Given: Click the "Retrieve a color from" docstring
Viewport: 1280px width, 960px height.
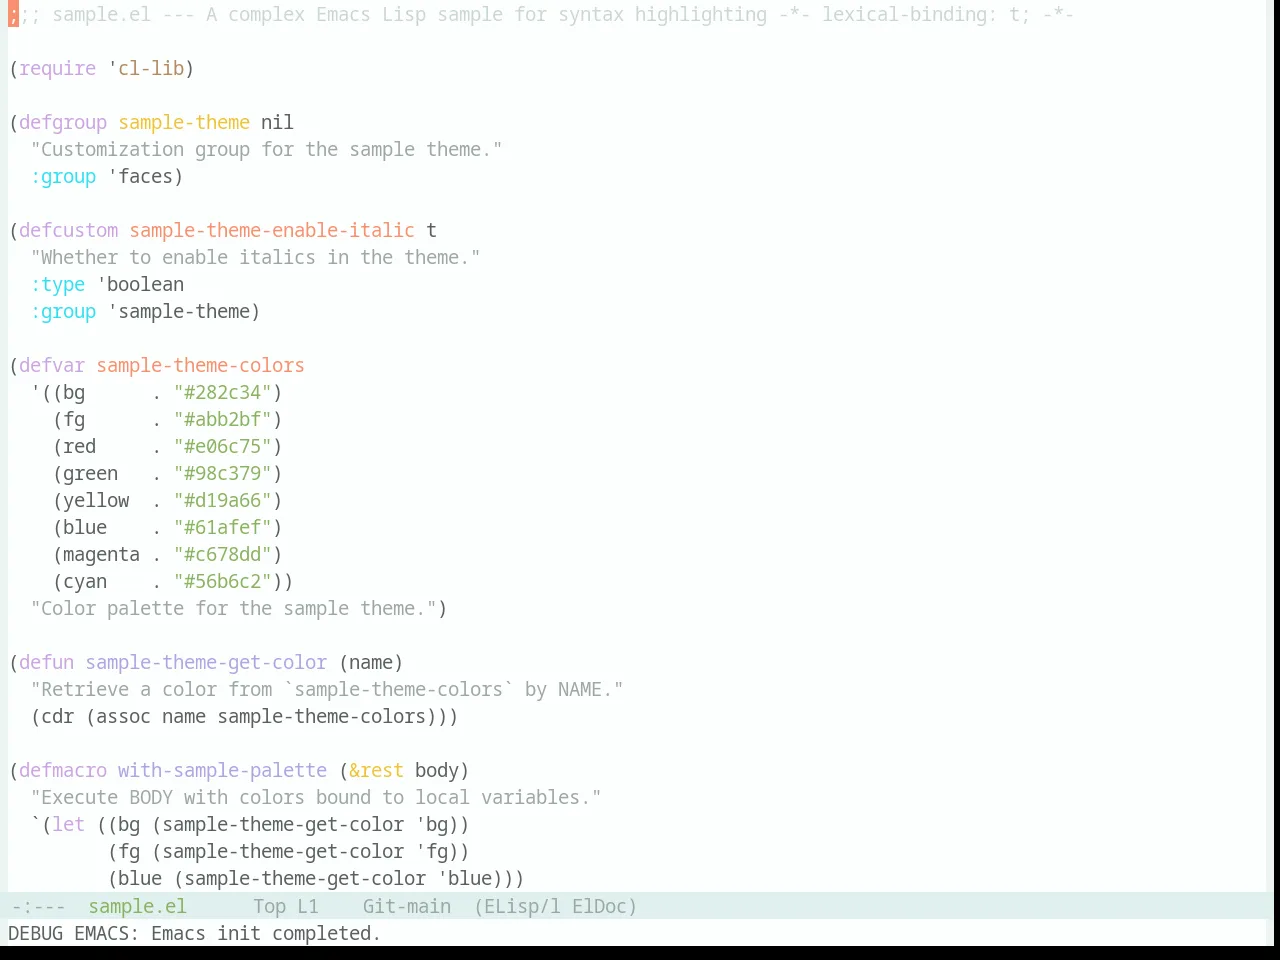Looking at the screenshot, I should coord(327,689).
